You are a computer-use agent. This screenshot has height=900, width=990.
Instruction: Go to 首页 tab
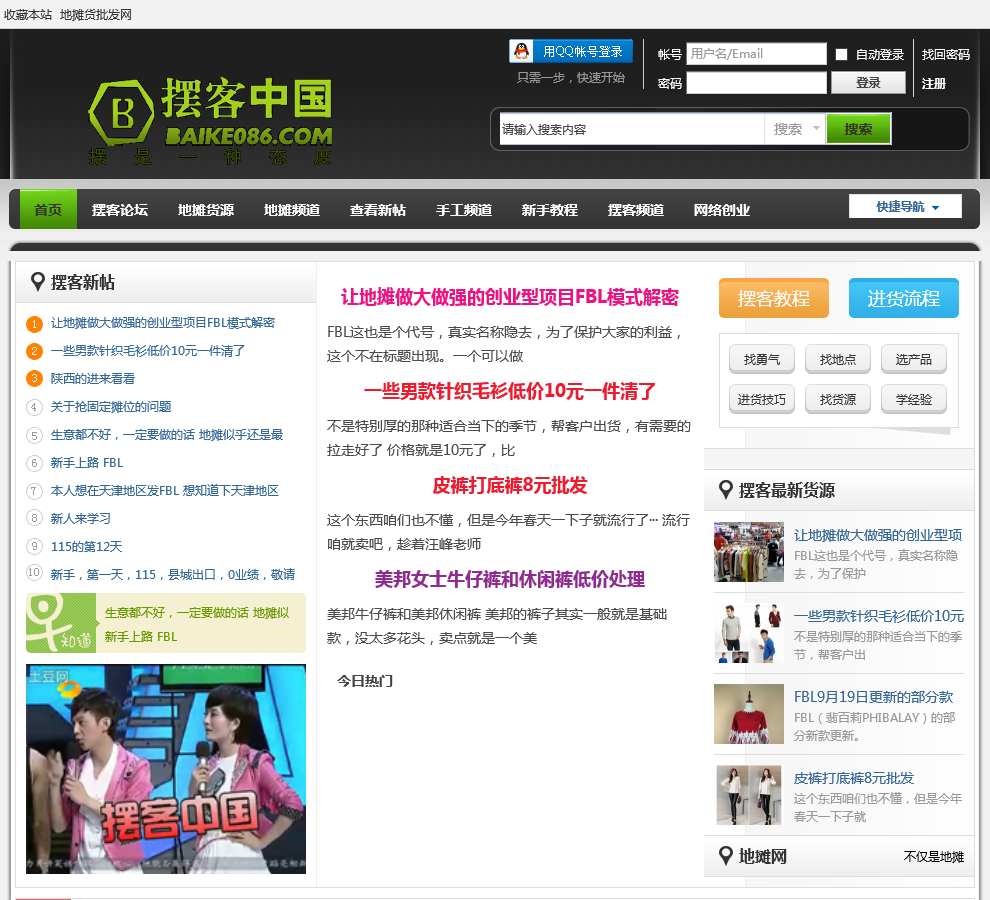tap(48, 209)
